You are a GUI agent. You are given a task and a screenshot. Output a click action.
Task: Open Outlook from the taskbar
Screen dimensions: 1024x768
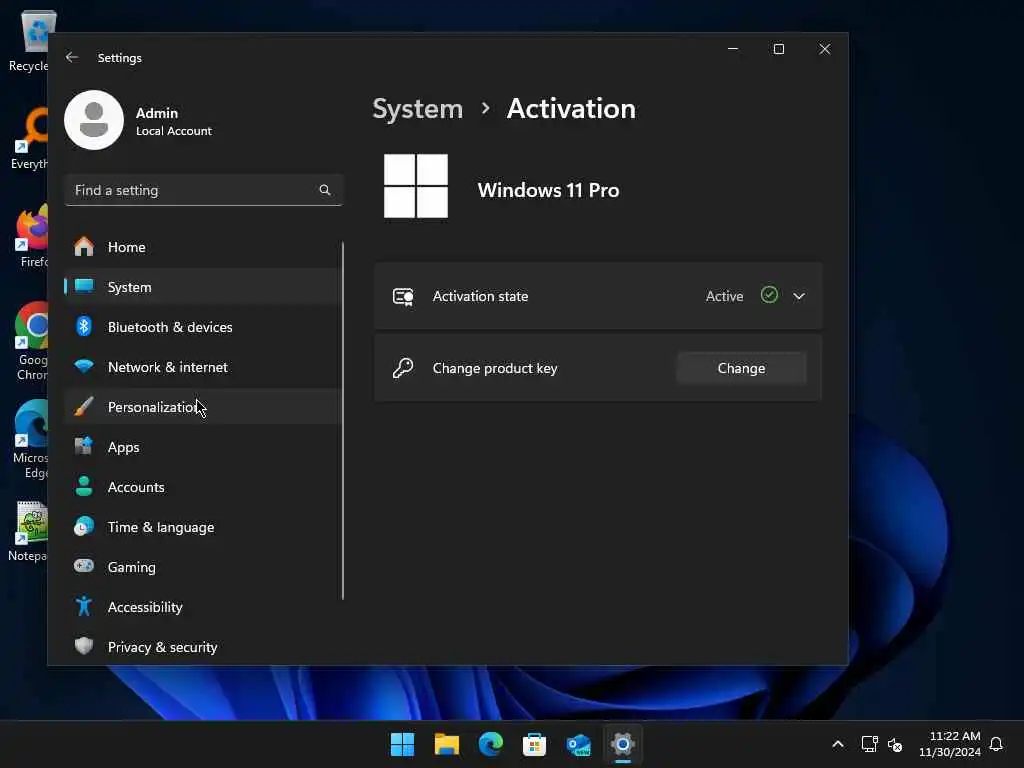pyautogui.click(x=579, y=744)
